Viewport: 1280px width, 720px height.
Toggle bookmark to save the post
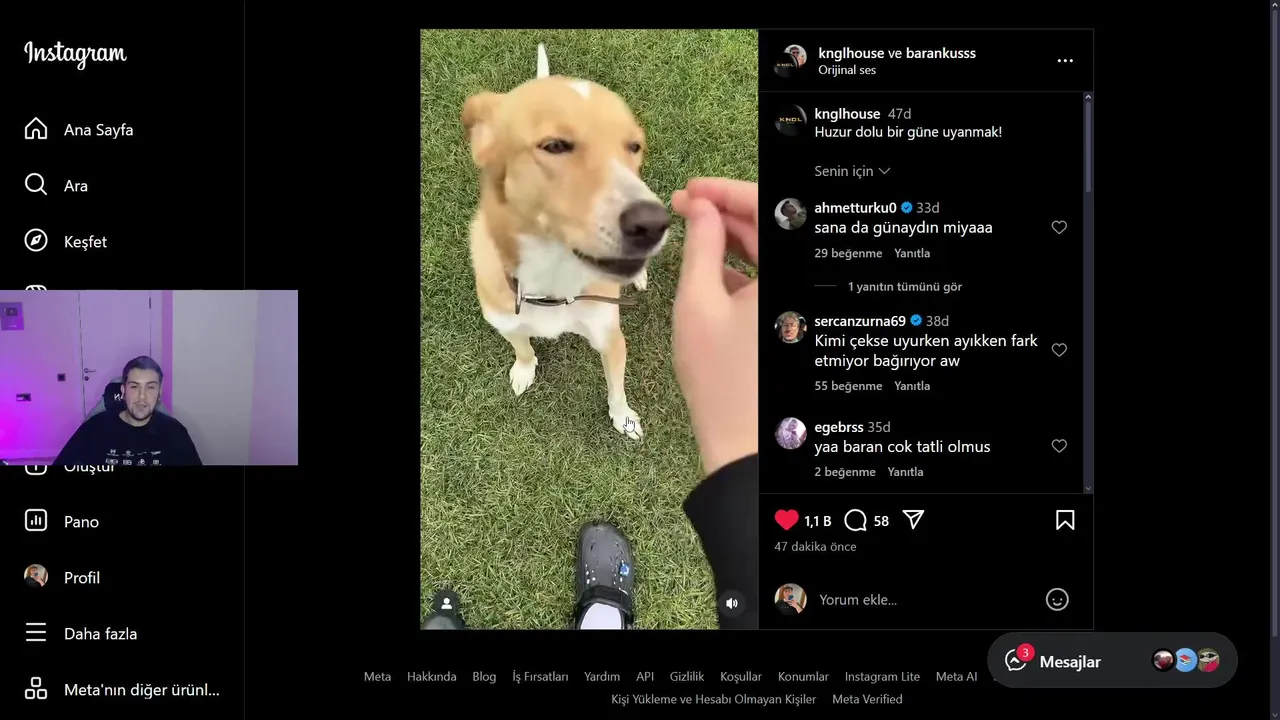(x=1065, y=520)
